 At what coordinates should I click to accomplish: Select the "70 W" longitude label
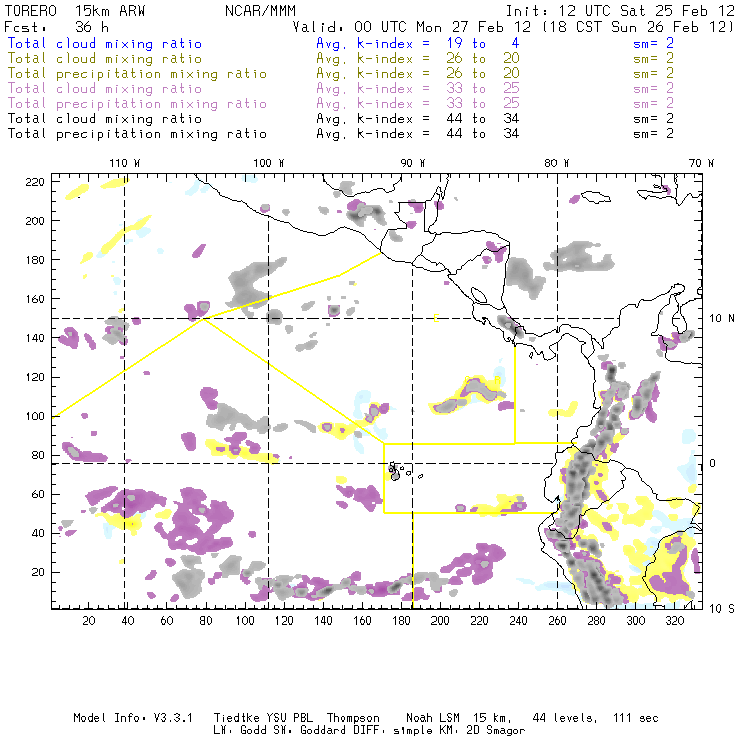pyautogui.click(x=701, y=163)
